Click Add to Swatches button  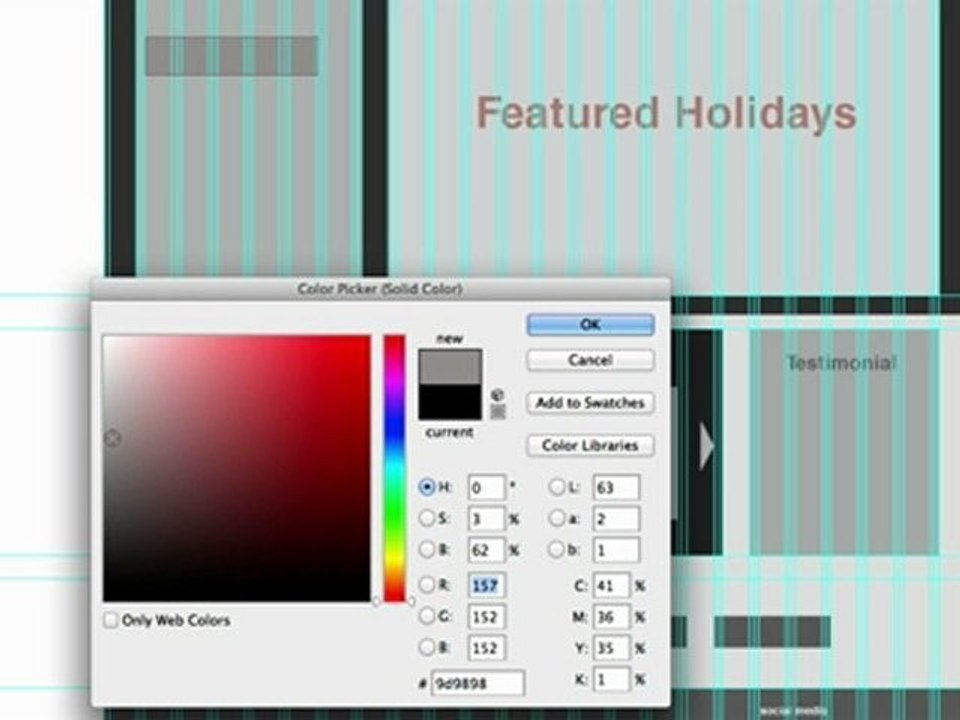click(590, 403)
